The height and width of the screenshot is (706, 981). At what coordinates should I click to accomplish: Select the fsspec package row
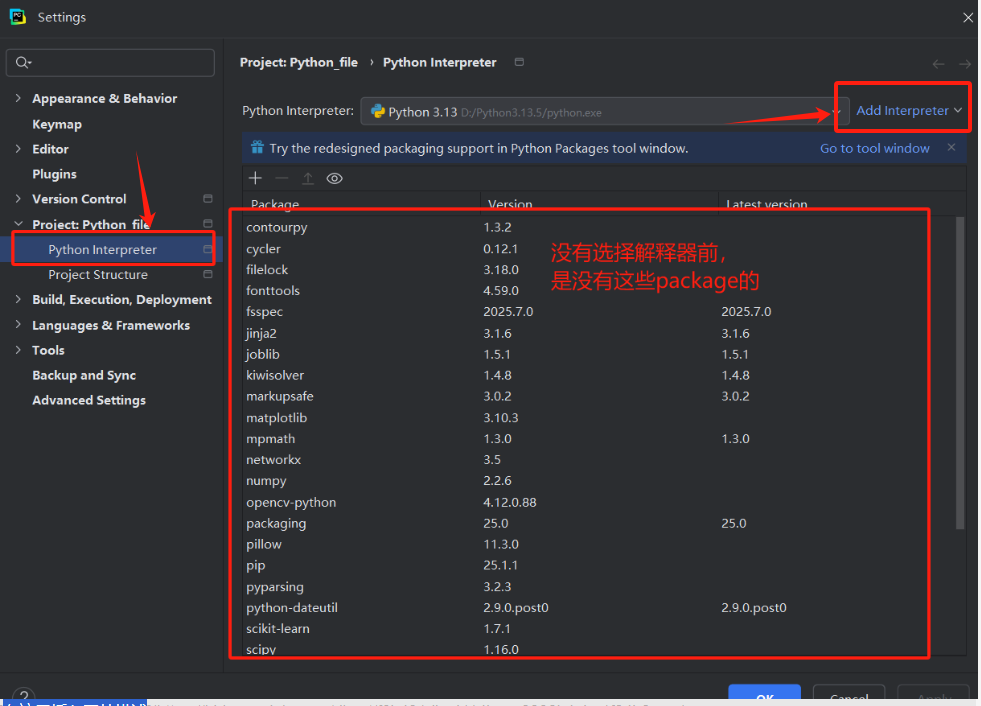click(x=599, y=312)
